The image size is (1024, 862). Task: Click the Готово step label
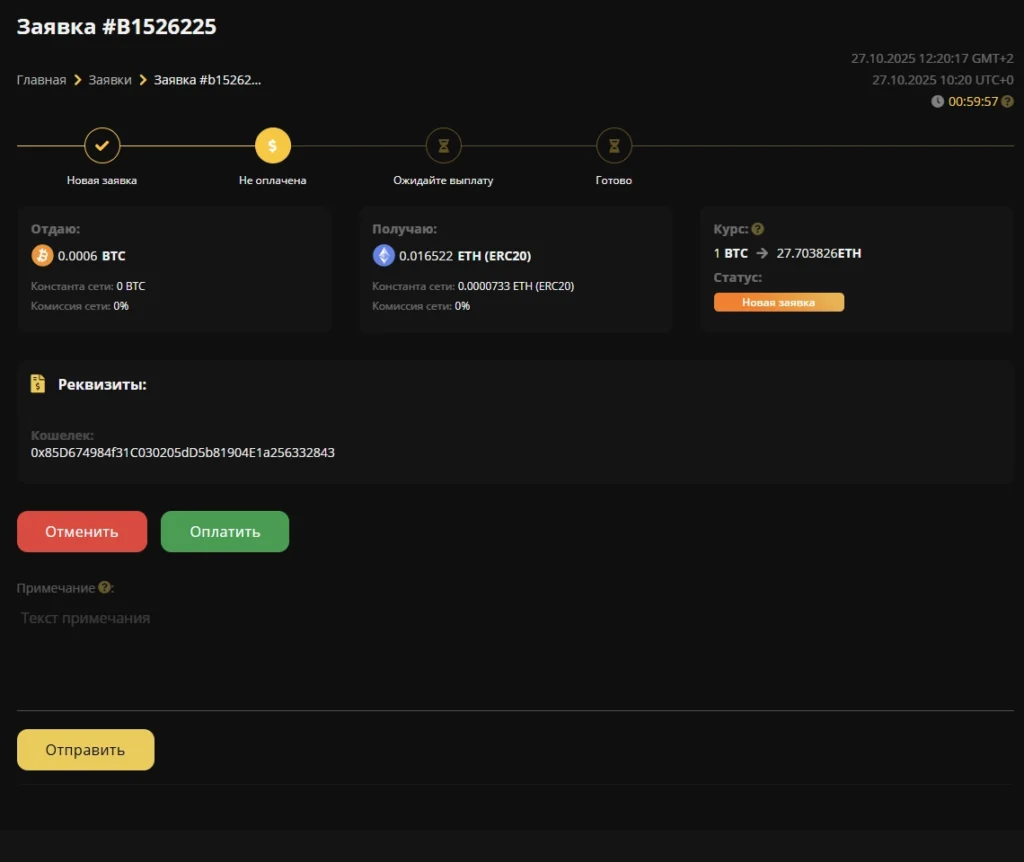pos(614,180)
